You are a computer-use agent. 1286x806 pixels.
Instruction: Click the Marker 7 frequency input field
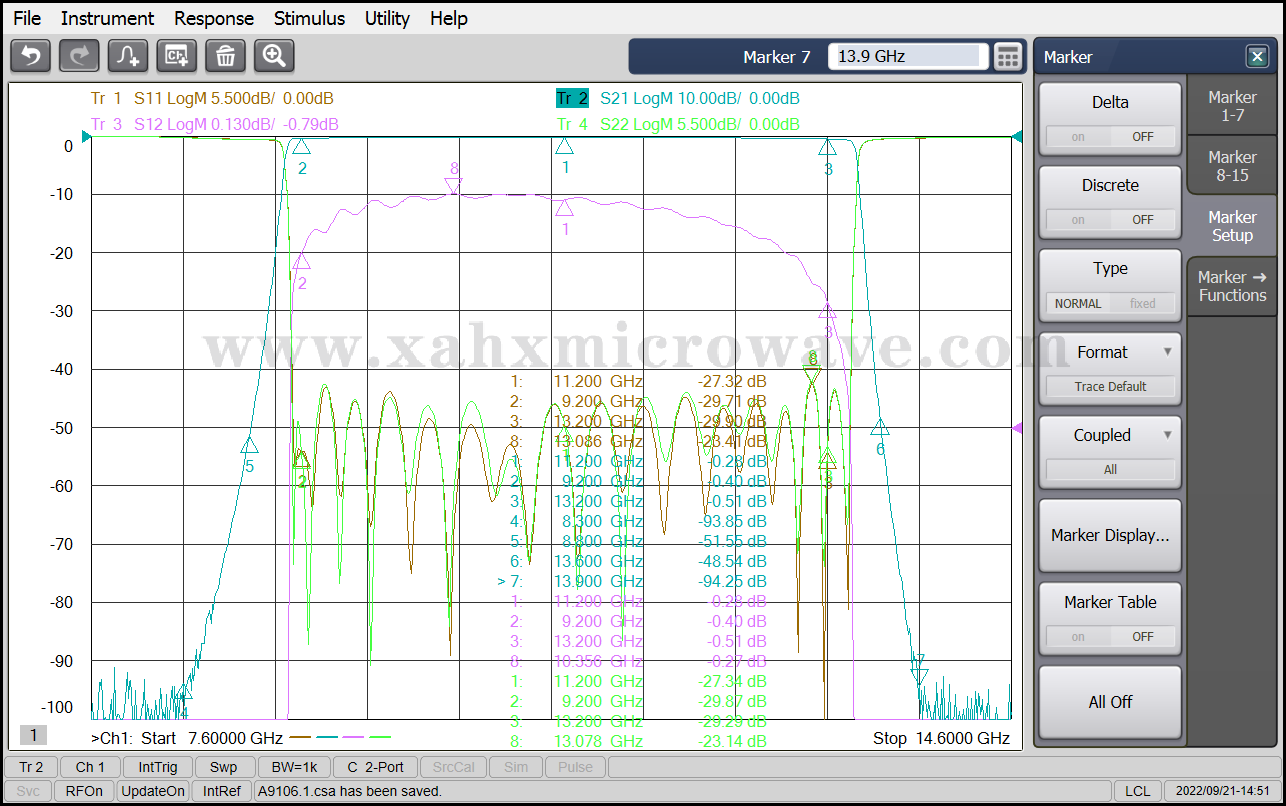(907, 57)
